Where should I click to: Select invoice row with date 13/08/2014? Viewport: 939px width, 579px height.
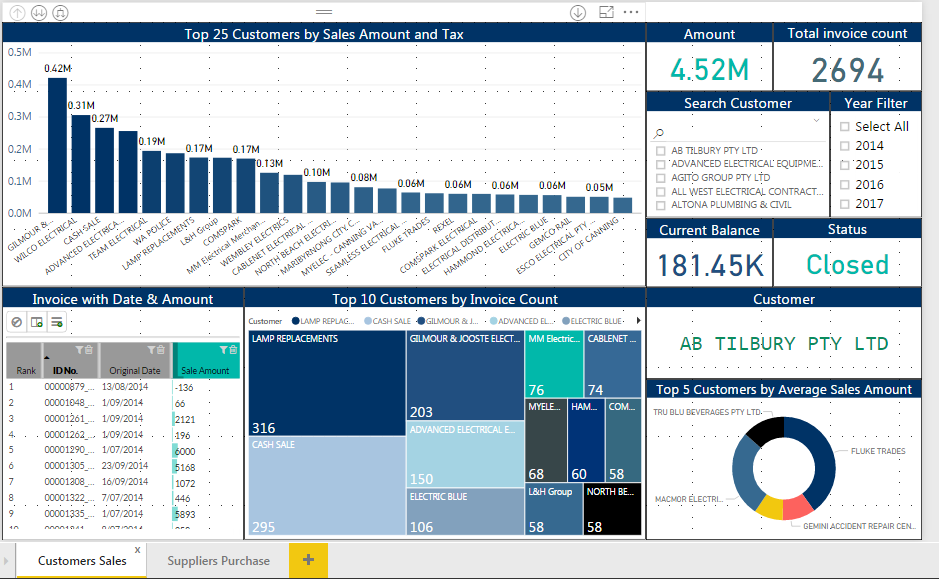[x=123, y=387]
